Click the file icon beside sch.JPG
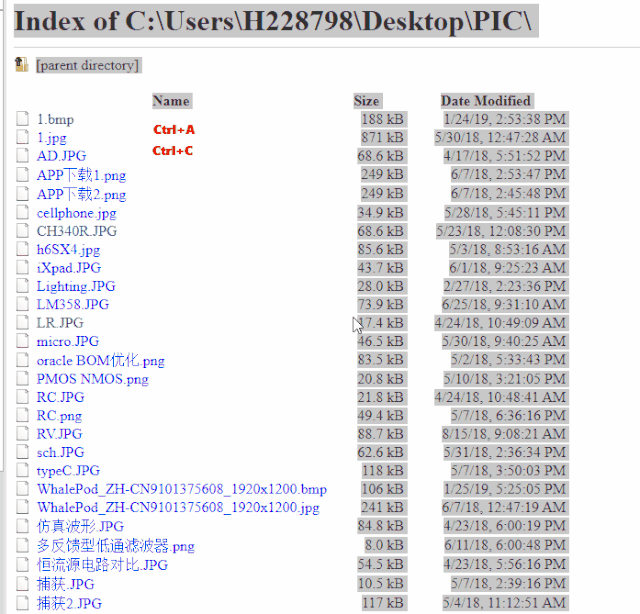 tap(22, 452)
